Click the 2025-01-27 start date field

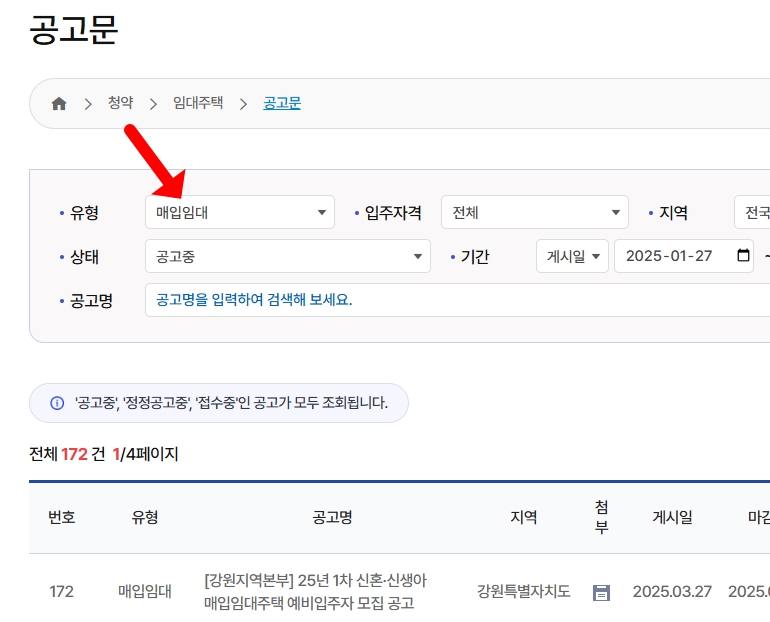[684, 256]
